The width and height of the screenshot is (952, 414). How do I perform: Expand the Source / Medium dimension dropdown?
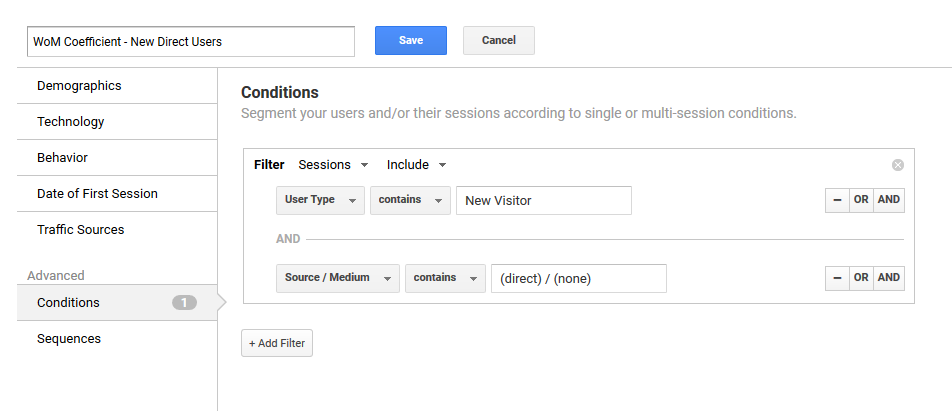click(337, 278)
